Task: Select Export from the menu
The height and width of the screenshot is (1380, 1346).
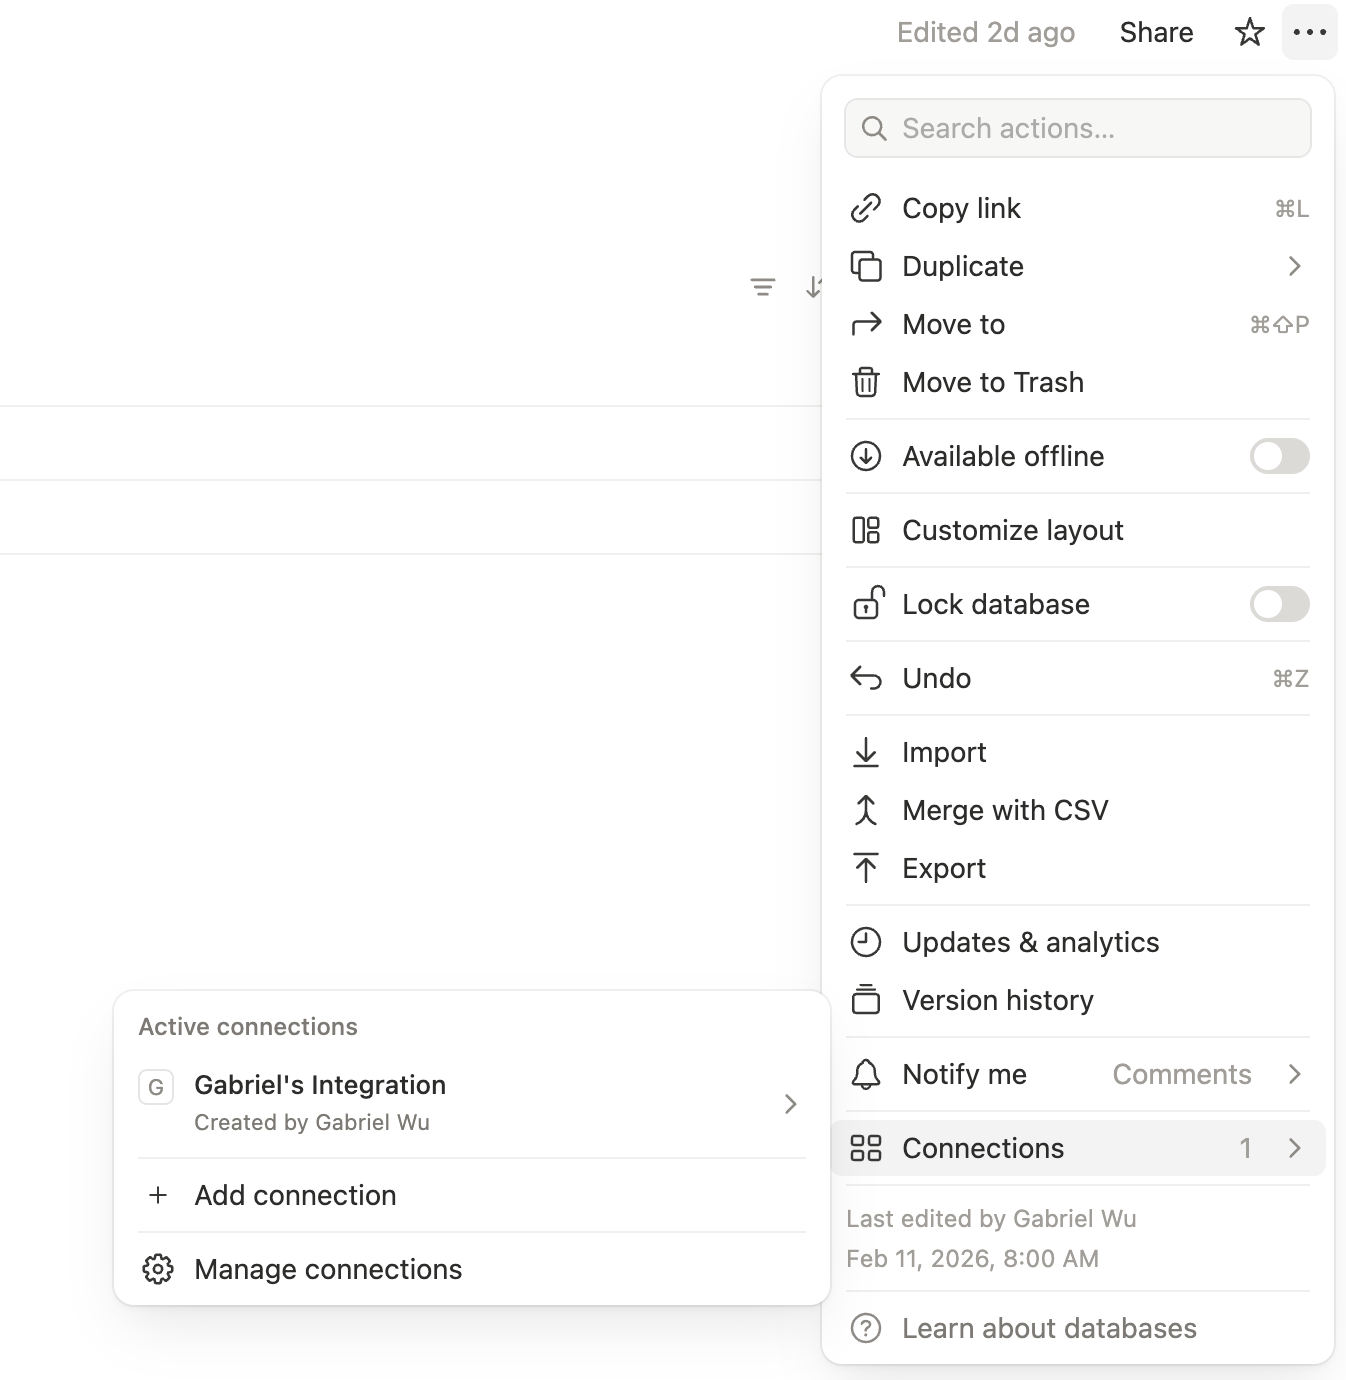Action: click(x=943, y=868)
